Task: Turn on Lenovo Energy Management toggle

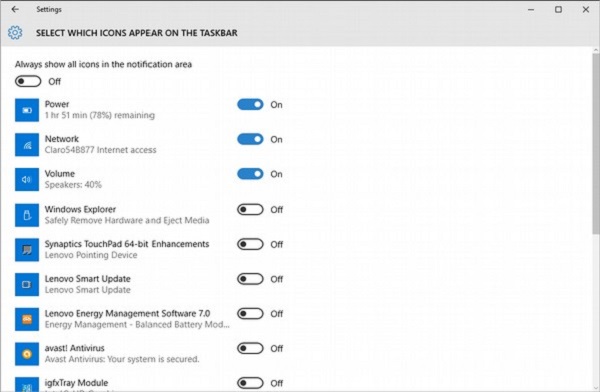Action: point(250,314)
